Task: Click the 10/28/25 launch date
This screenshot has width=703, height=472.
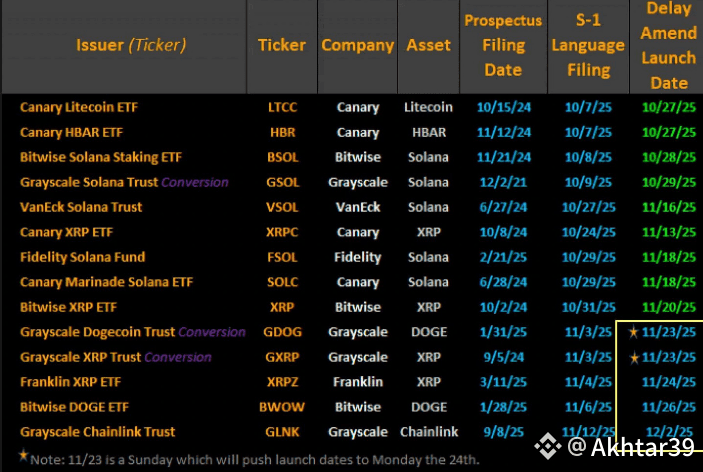Action: click(x=668, y=157)
